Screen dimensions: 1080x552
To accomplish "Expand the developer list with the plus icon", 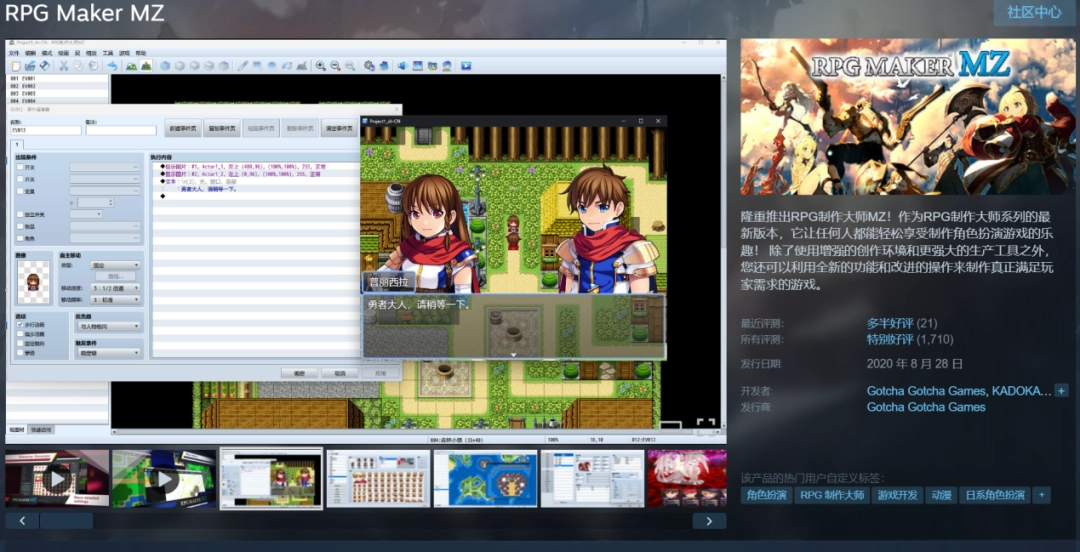I will coord(1061,390).
